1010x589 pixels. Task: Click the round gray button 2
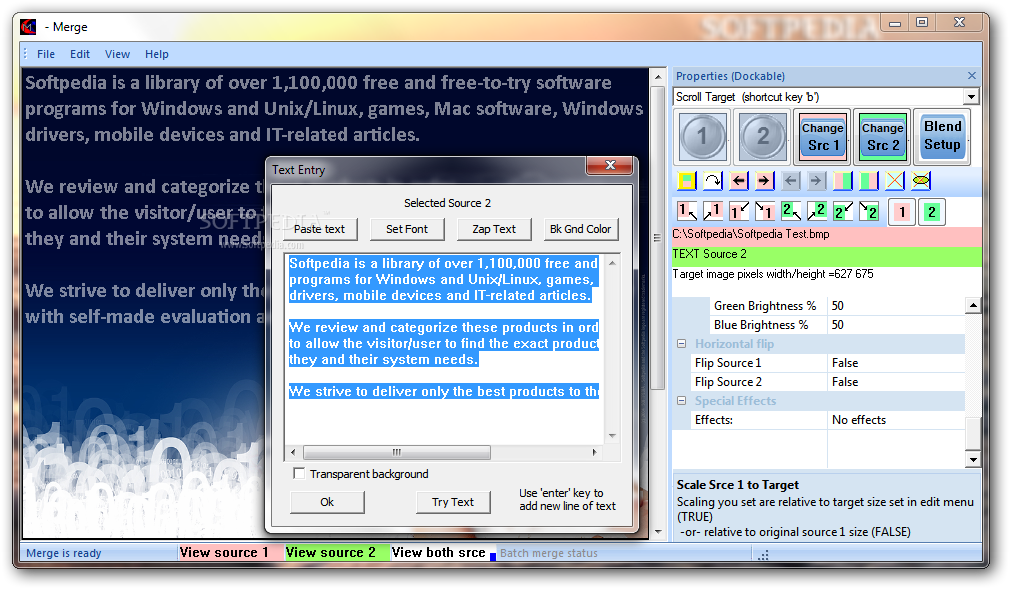[x=763, y=136]
